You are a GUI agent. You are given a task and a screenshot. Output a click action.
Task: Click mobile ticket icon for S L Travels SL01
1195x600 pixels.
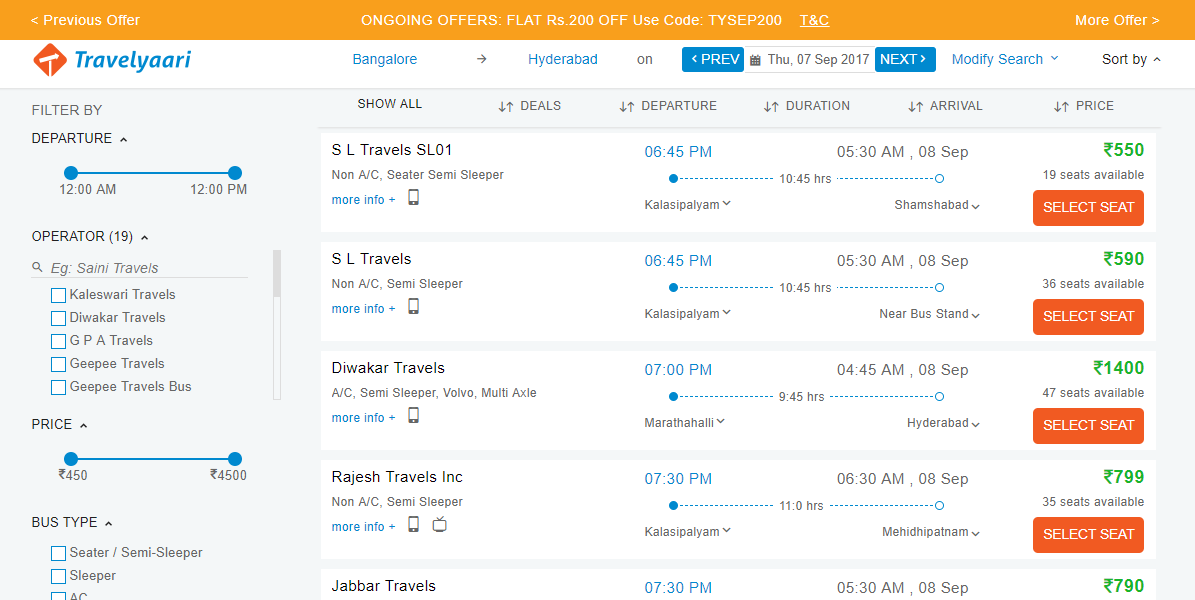[x=414, y=198]
